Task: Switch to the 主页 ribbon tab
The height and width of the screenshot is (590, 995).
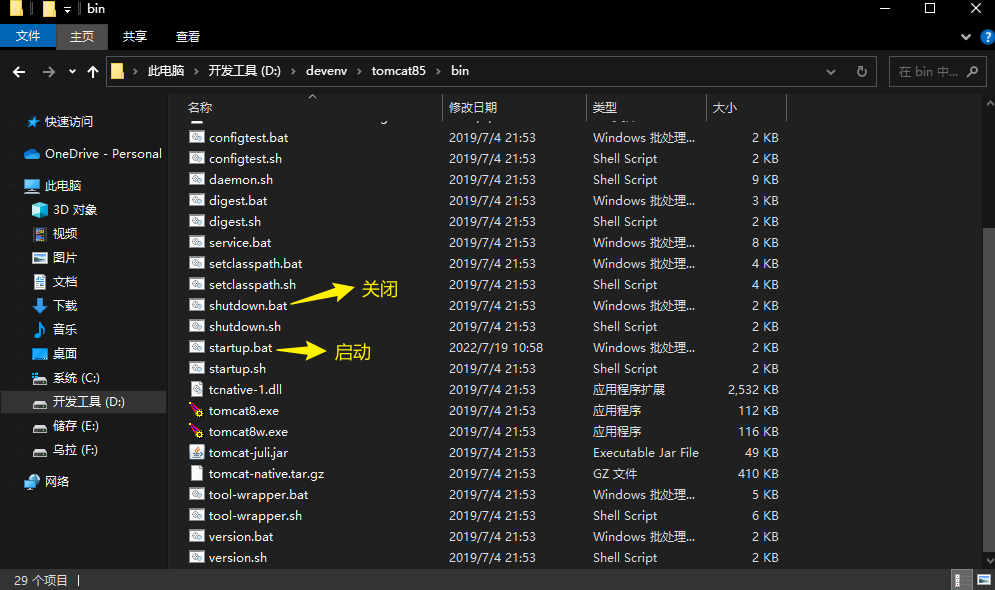Action: (x=82, y=37)
